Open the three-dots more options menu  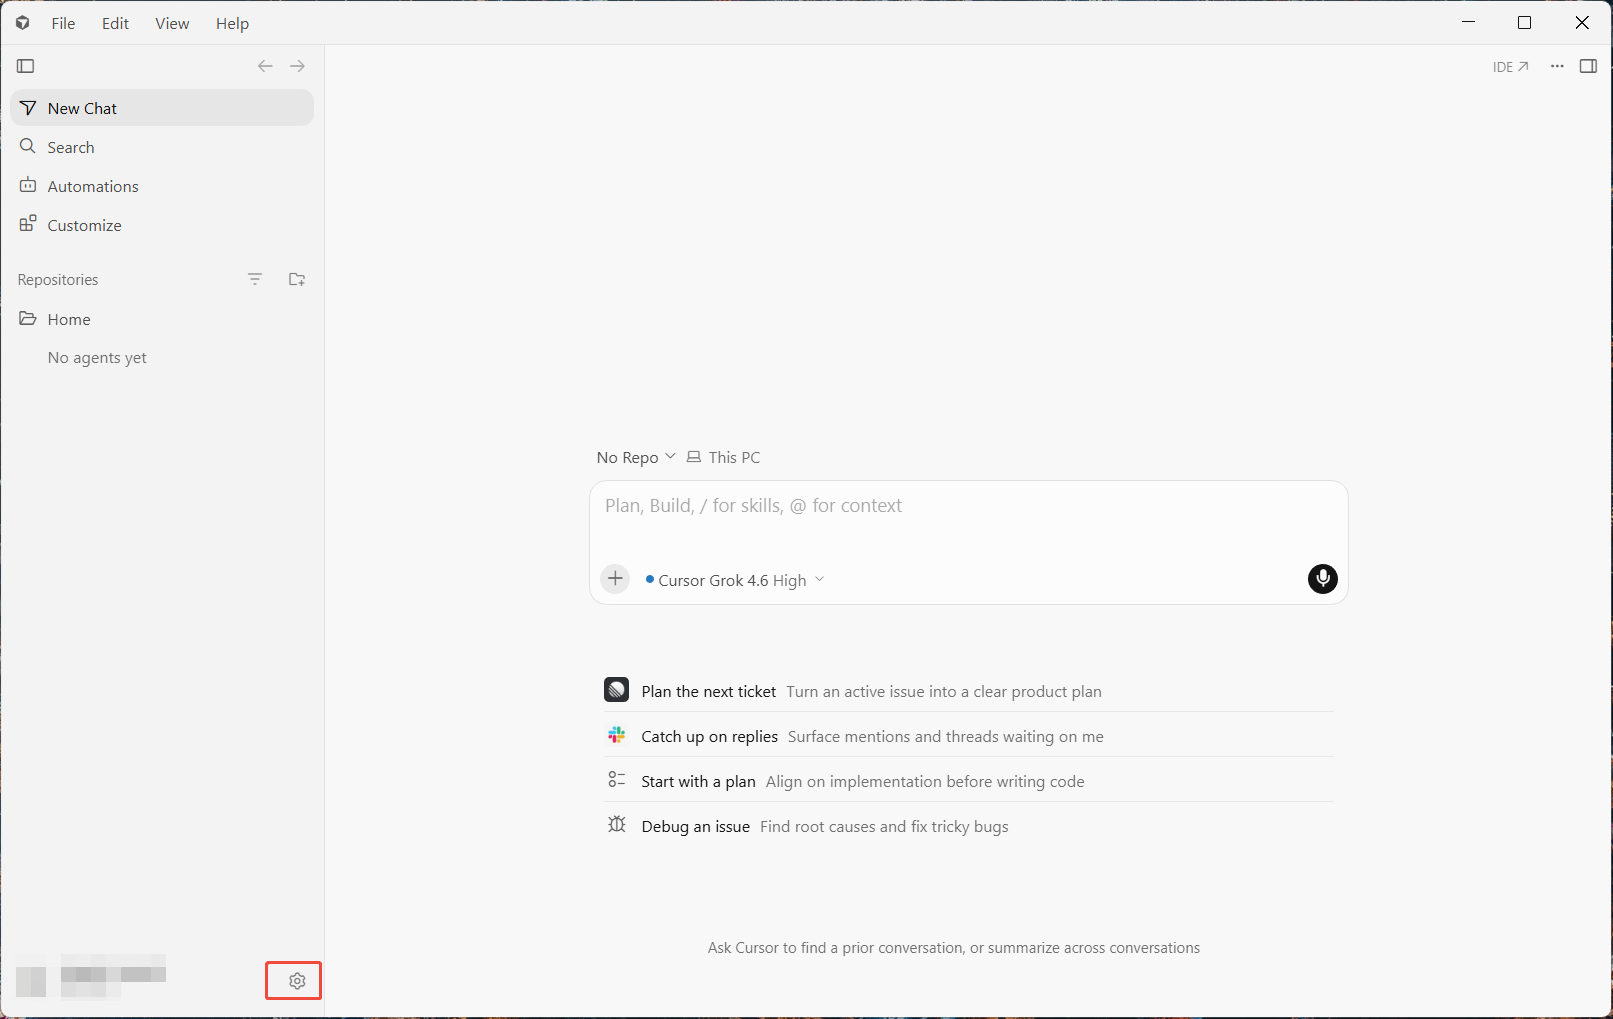pyautogui.click(x=1557, y=66)
